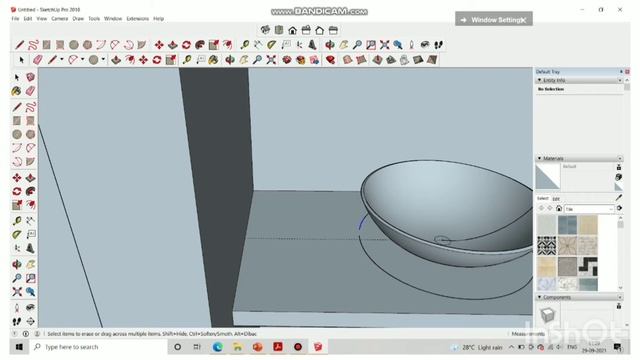Select the Paint Bucket tool in left toolbar
640x360 pixels.
tap(17, 91)
